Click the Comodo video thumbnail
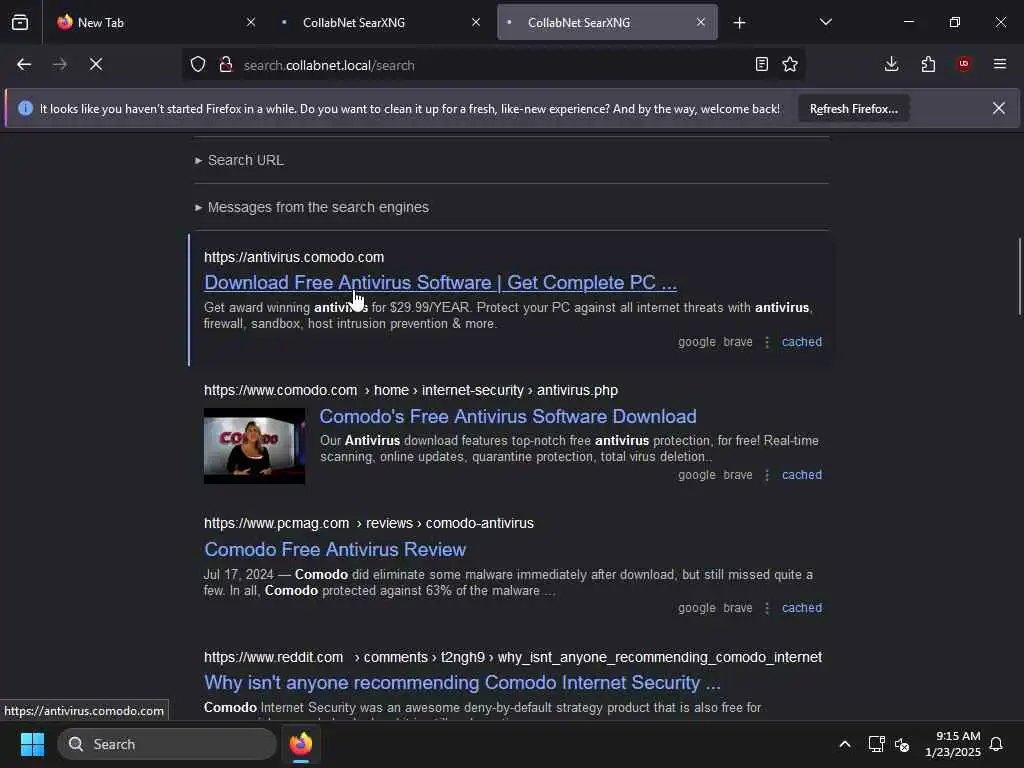The image size is (1024, 768). point(254,446)
